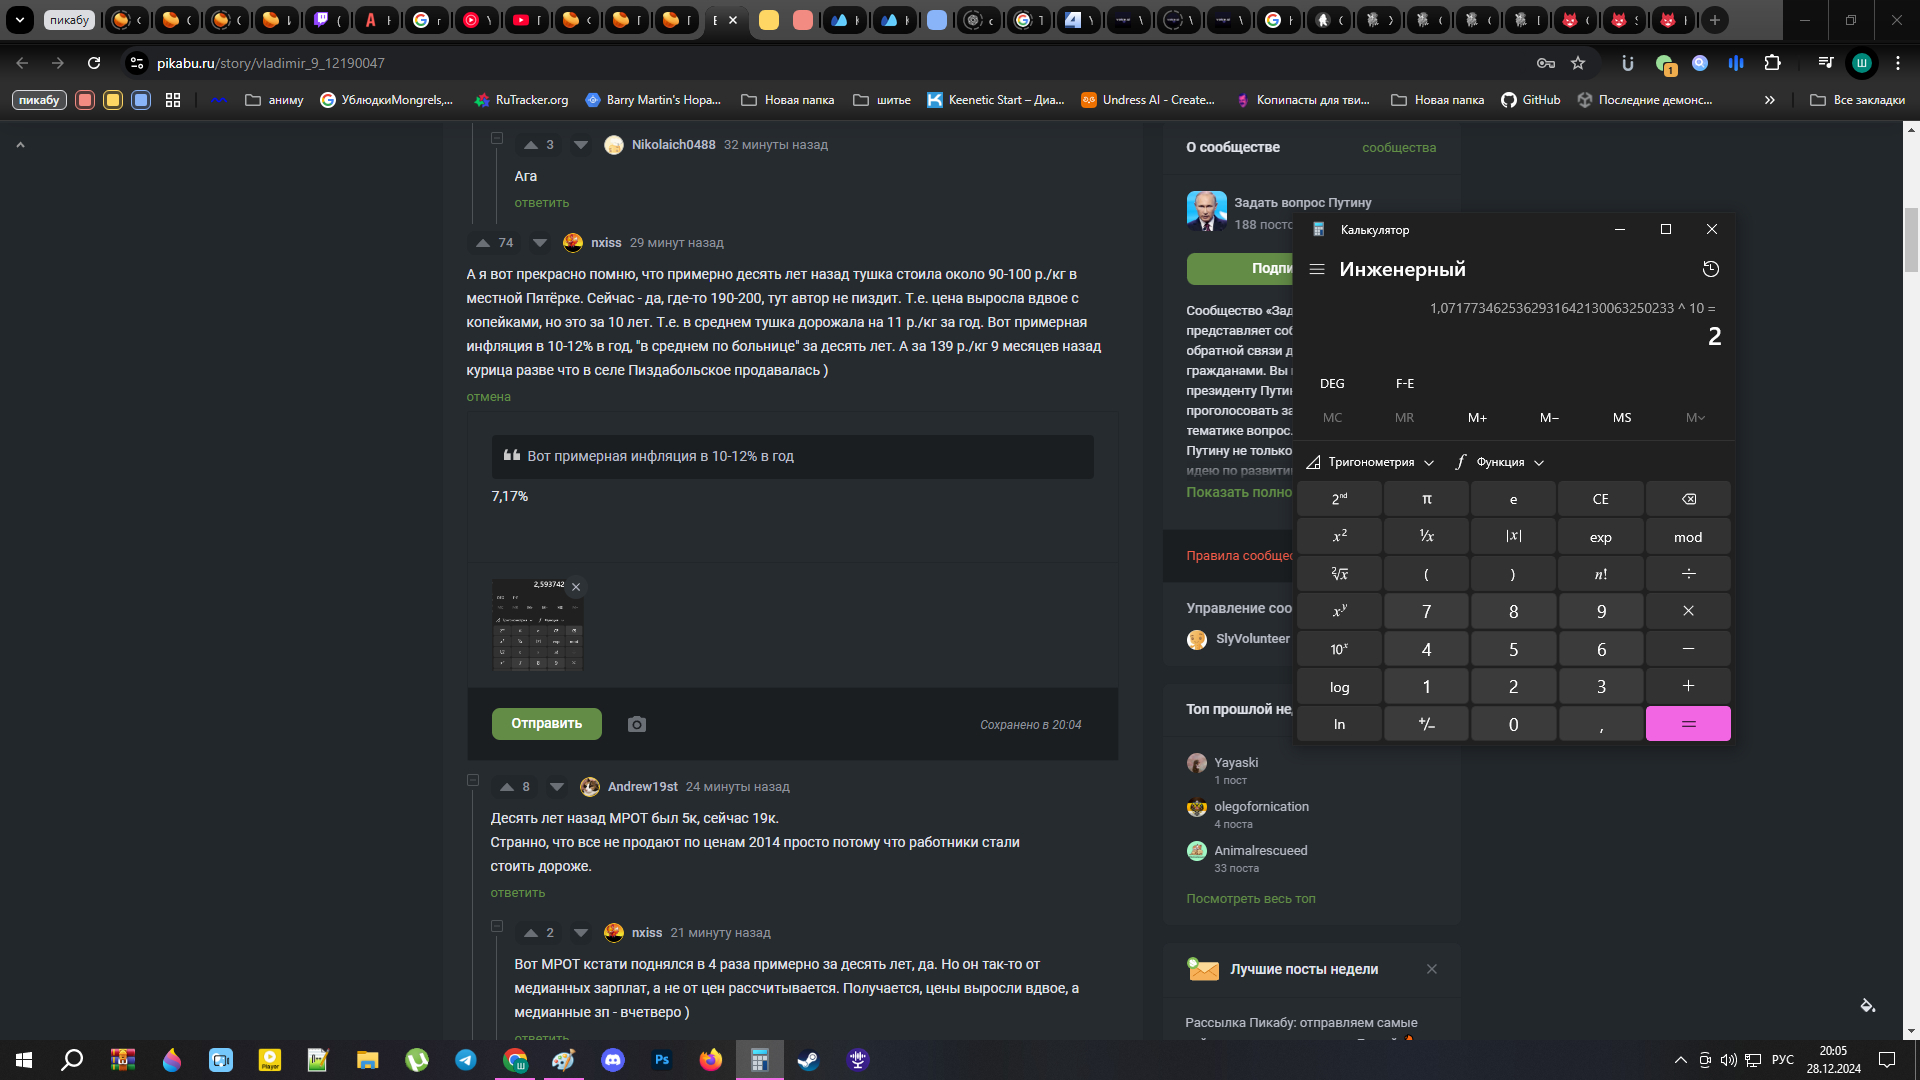Open Новая папка bookmarks folder
This screenshot has height=1080, width=1920.
pos(788,100)
